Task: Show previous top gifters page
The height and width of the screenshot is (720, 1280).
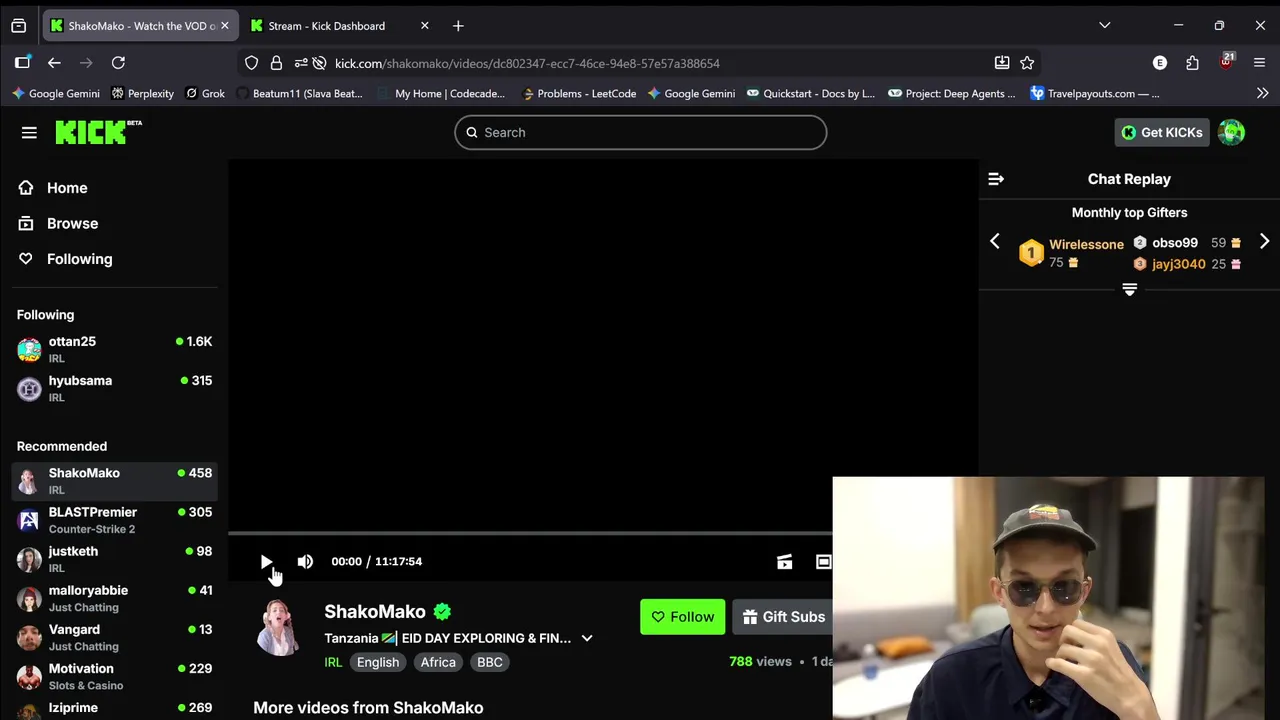Action: pyautogui.click(x=994, y=242)
